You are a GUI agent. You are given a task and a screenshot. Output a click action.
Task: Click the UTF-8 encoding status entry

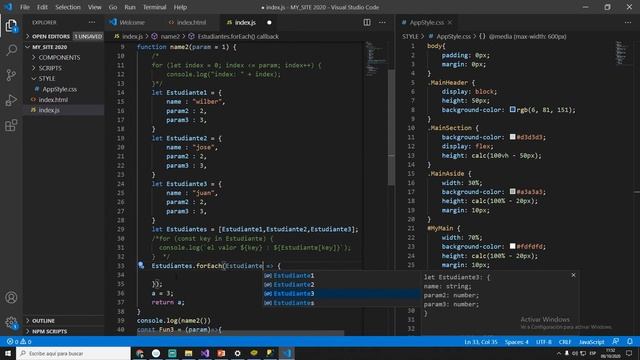click(544, 342)
